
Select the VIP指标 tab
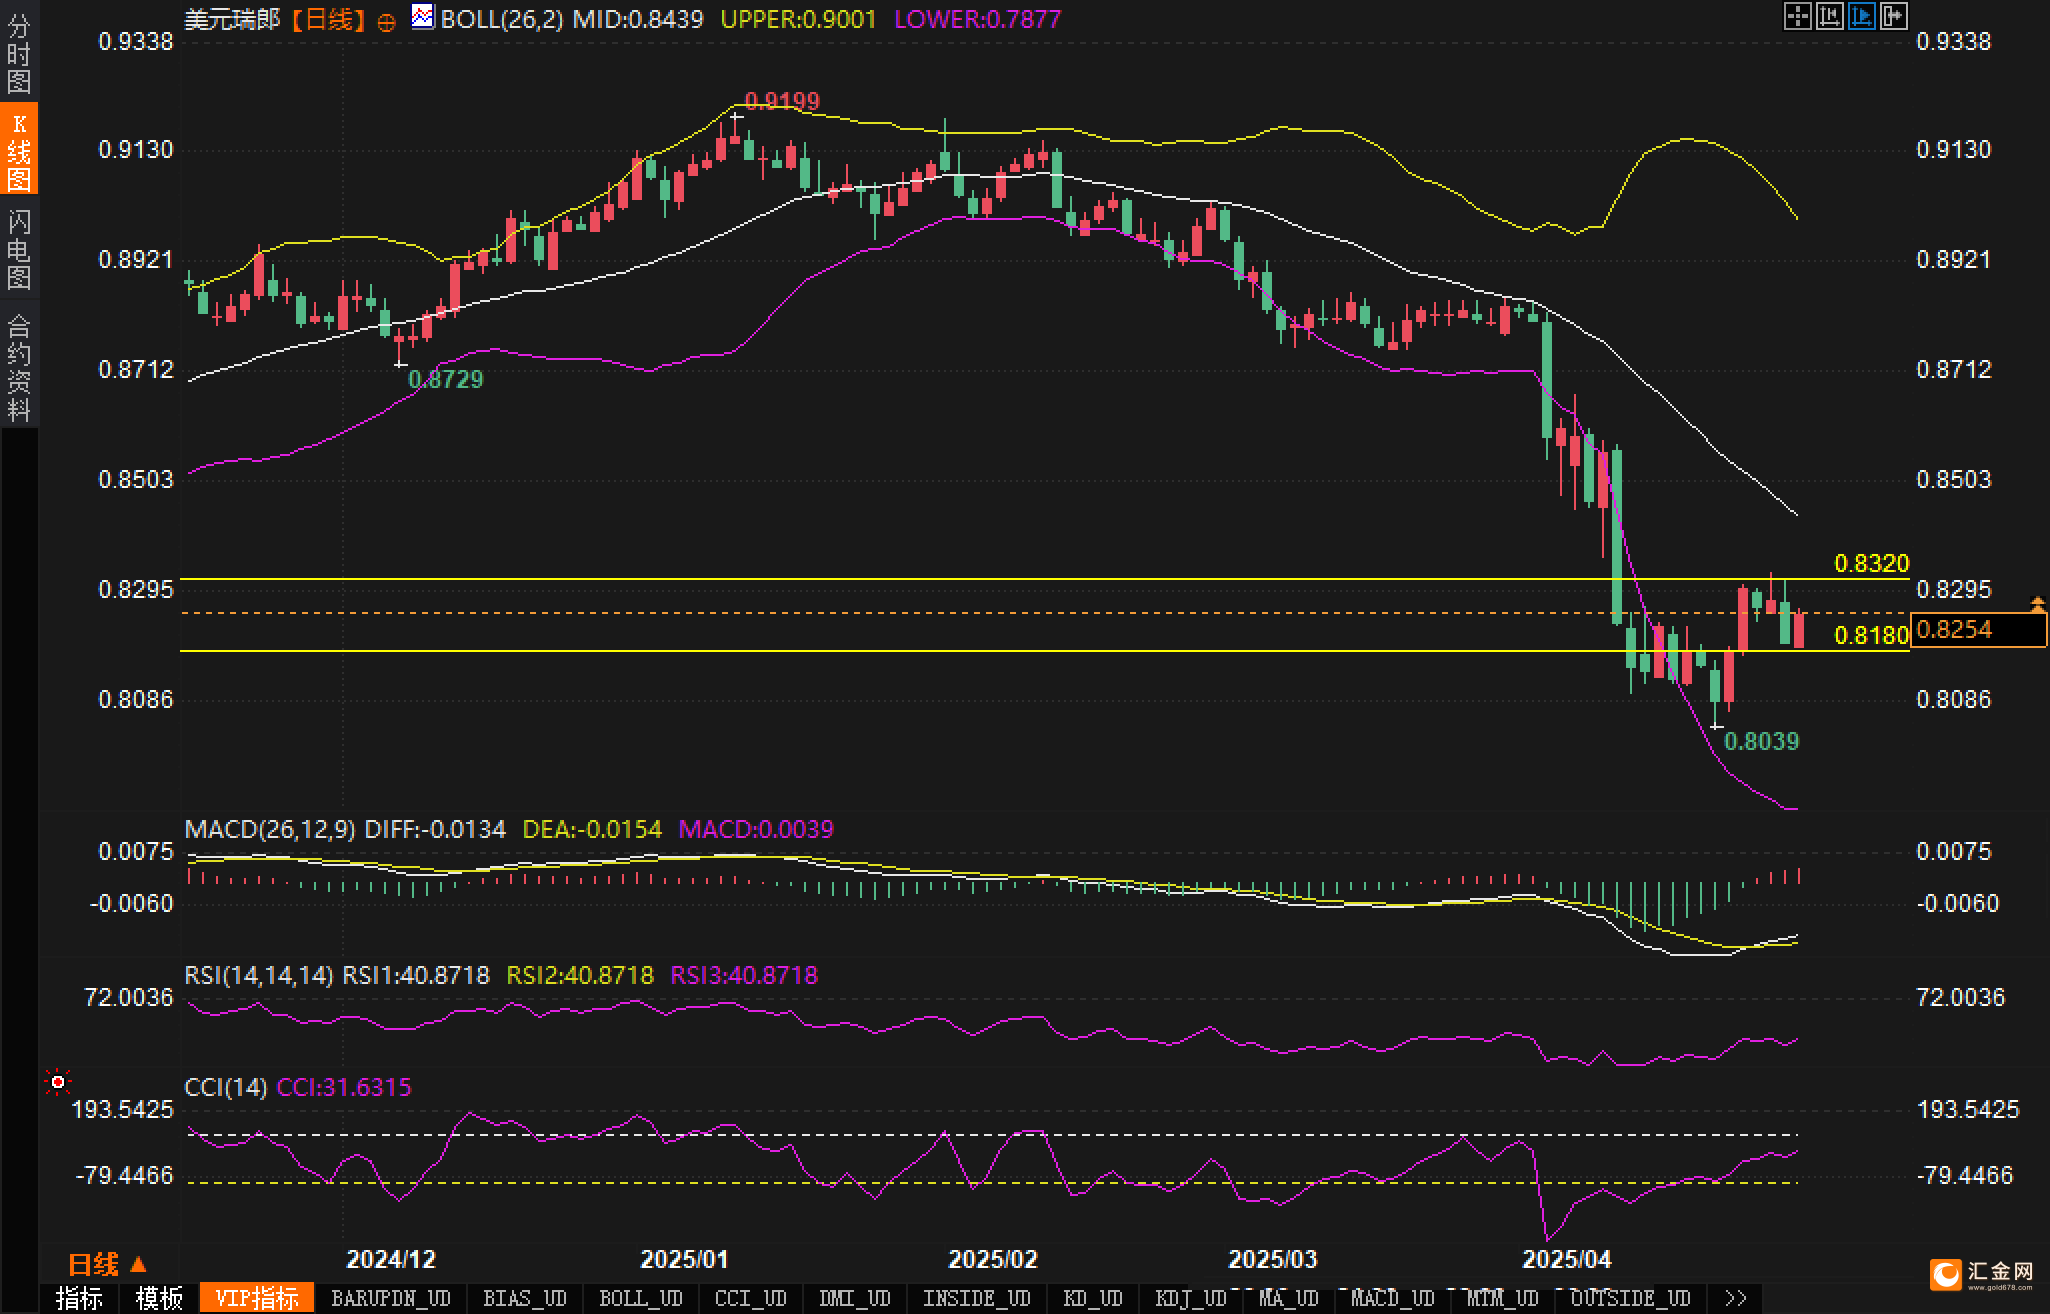pyautogui.click(x=257, y=1298)
